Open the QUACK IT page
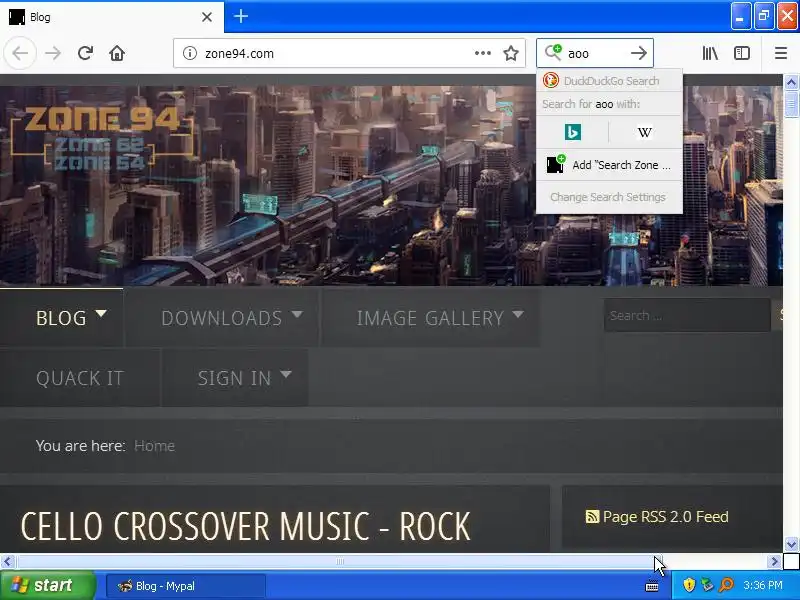The height and width of the screenshot is (600, 800). 80,378
